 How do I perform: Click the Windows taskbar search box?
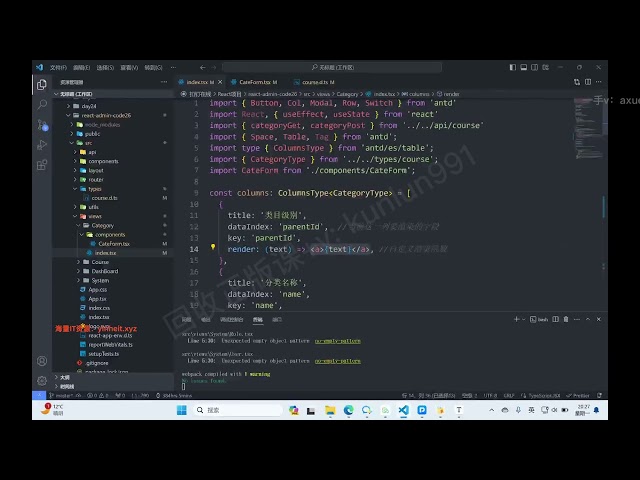tap(238, 410)
